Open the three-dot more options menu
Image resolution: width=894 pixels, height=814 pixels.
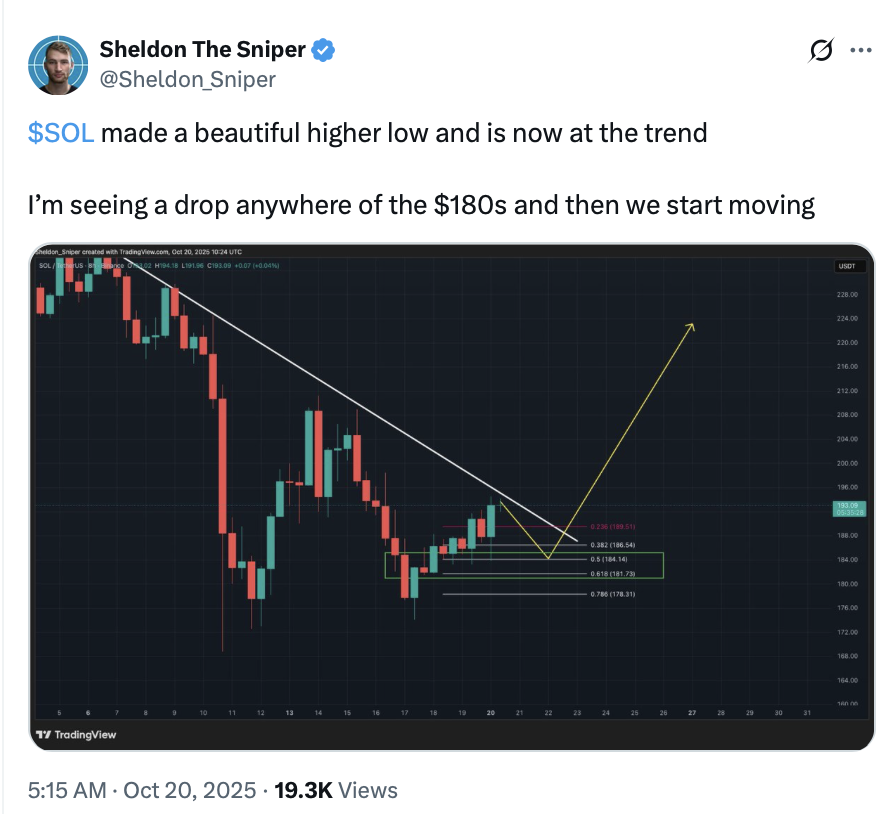click(x=860, y=51)
